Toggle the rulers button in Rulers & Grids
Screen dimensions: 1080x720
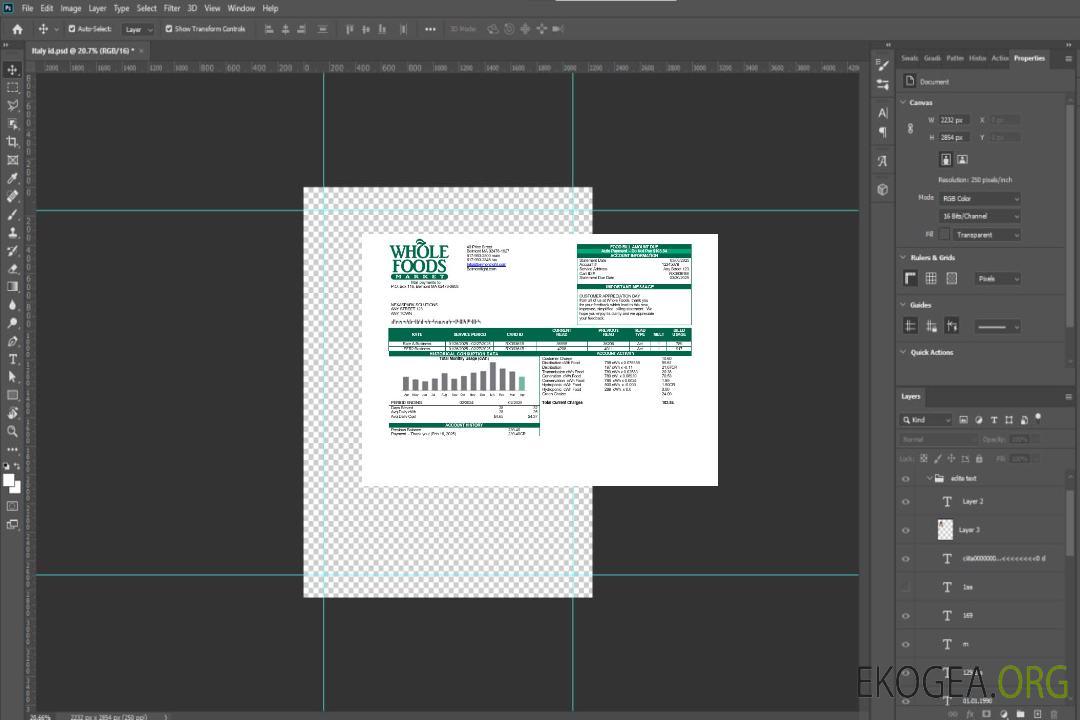coord(910,278)
